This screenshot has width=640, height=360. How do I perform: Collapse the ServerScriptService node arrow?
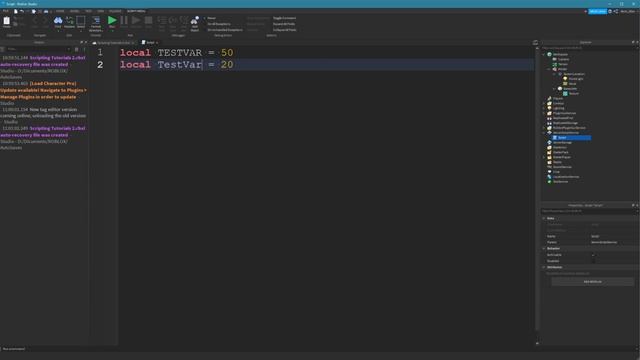544,133
